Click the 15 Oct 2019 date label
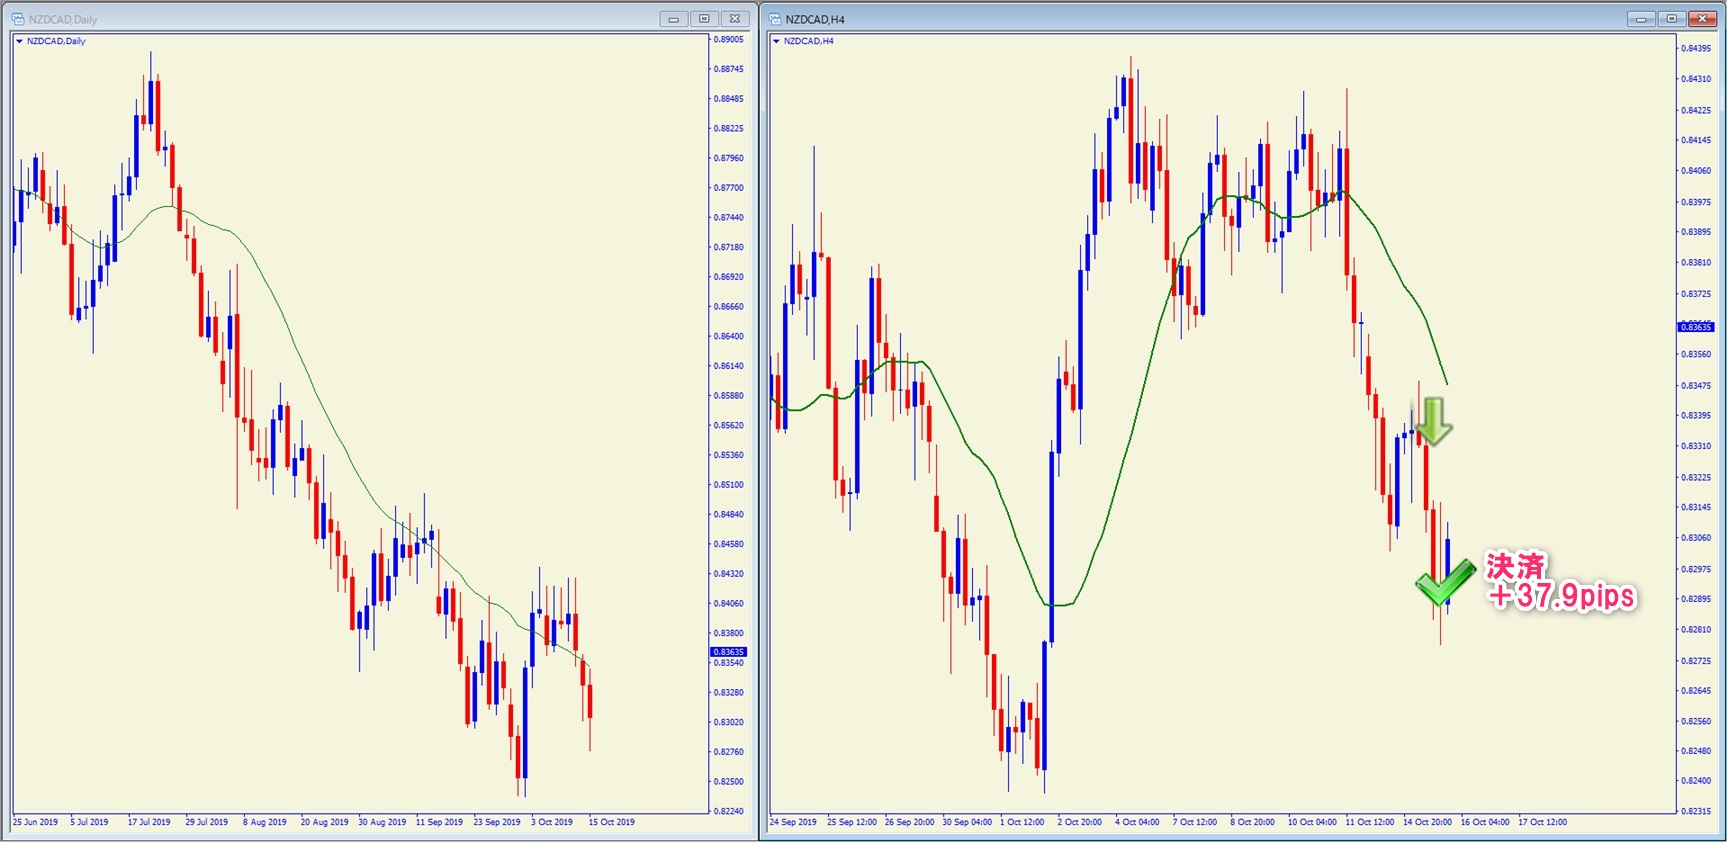Screen dimensions: 1728x843 [x=612, y=822]
